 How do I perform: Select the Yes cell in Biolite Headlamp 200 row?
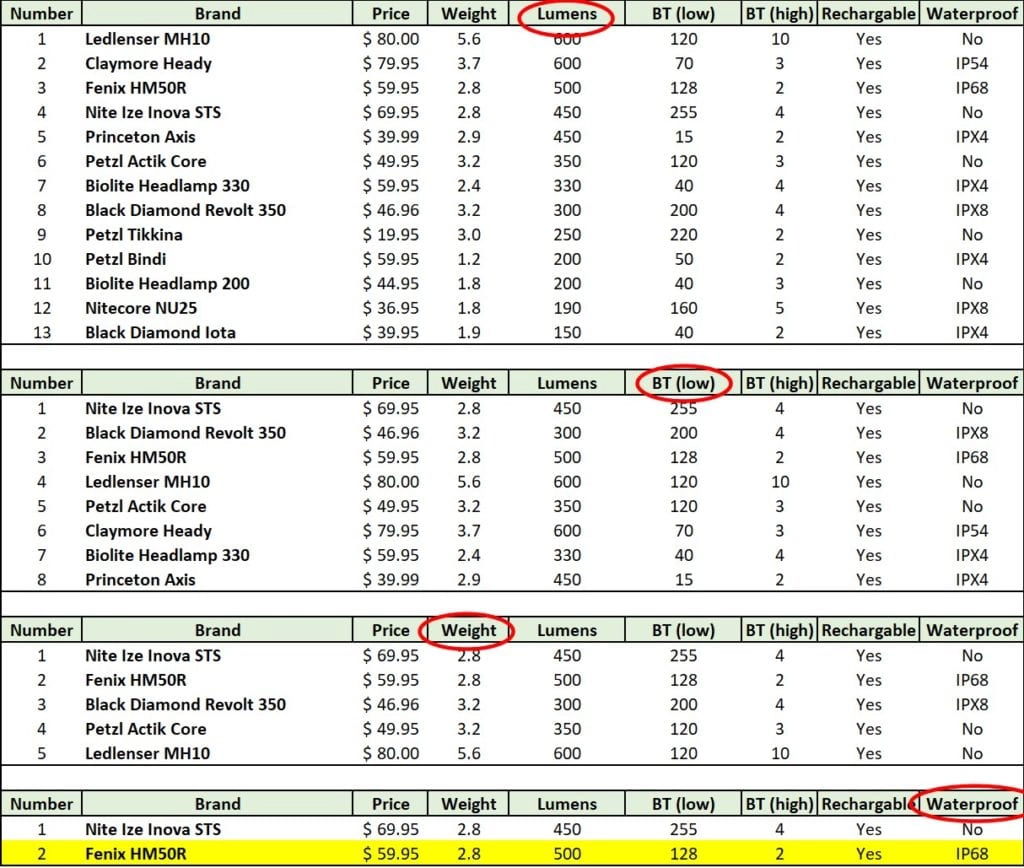(869, 284)
